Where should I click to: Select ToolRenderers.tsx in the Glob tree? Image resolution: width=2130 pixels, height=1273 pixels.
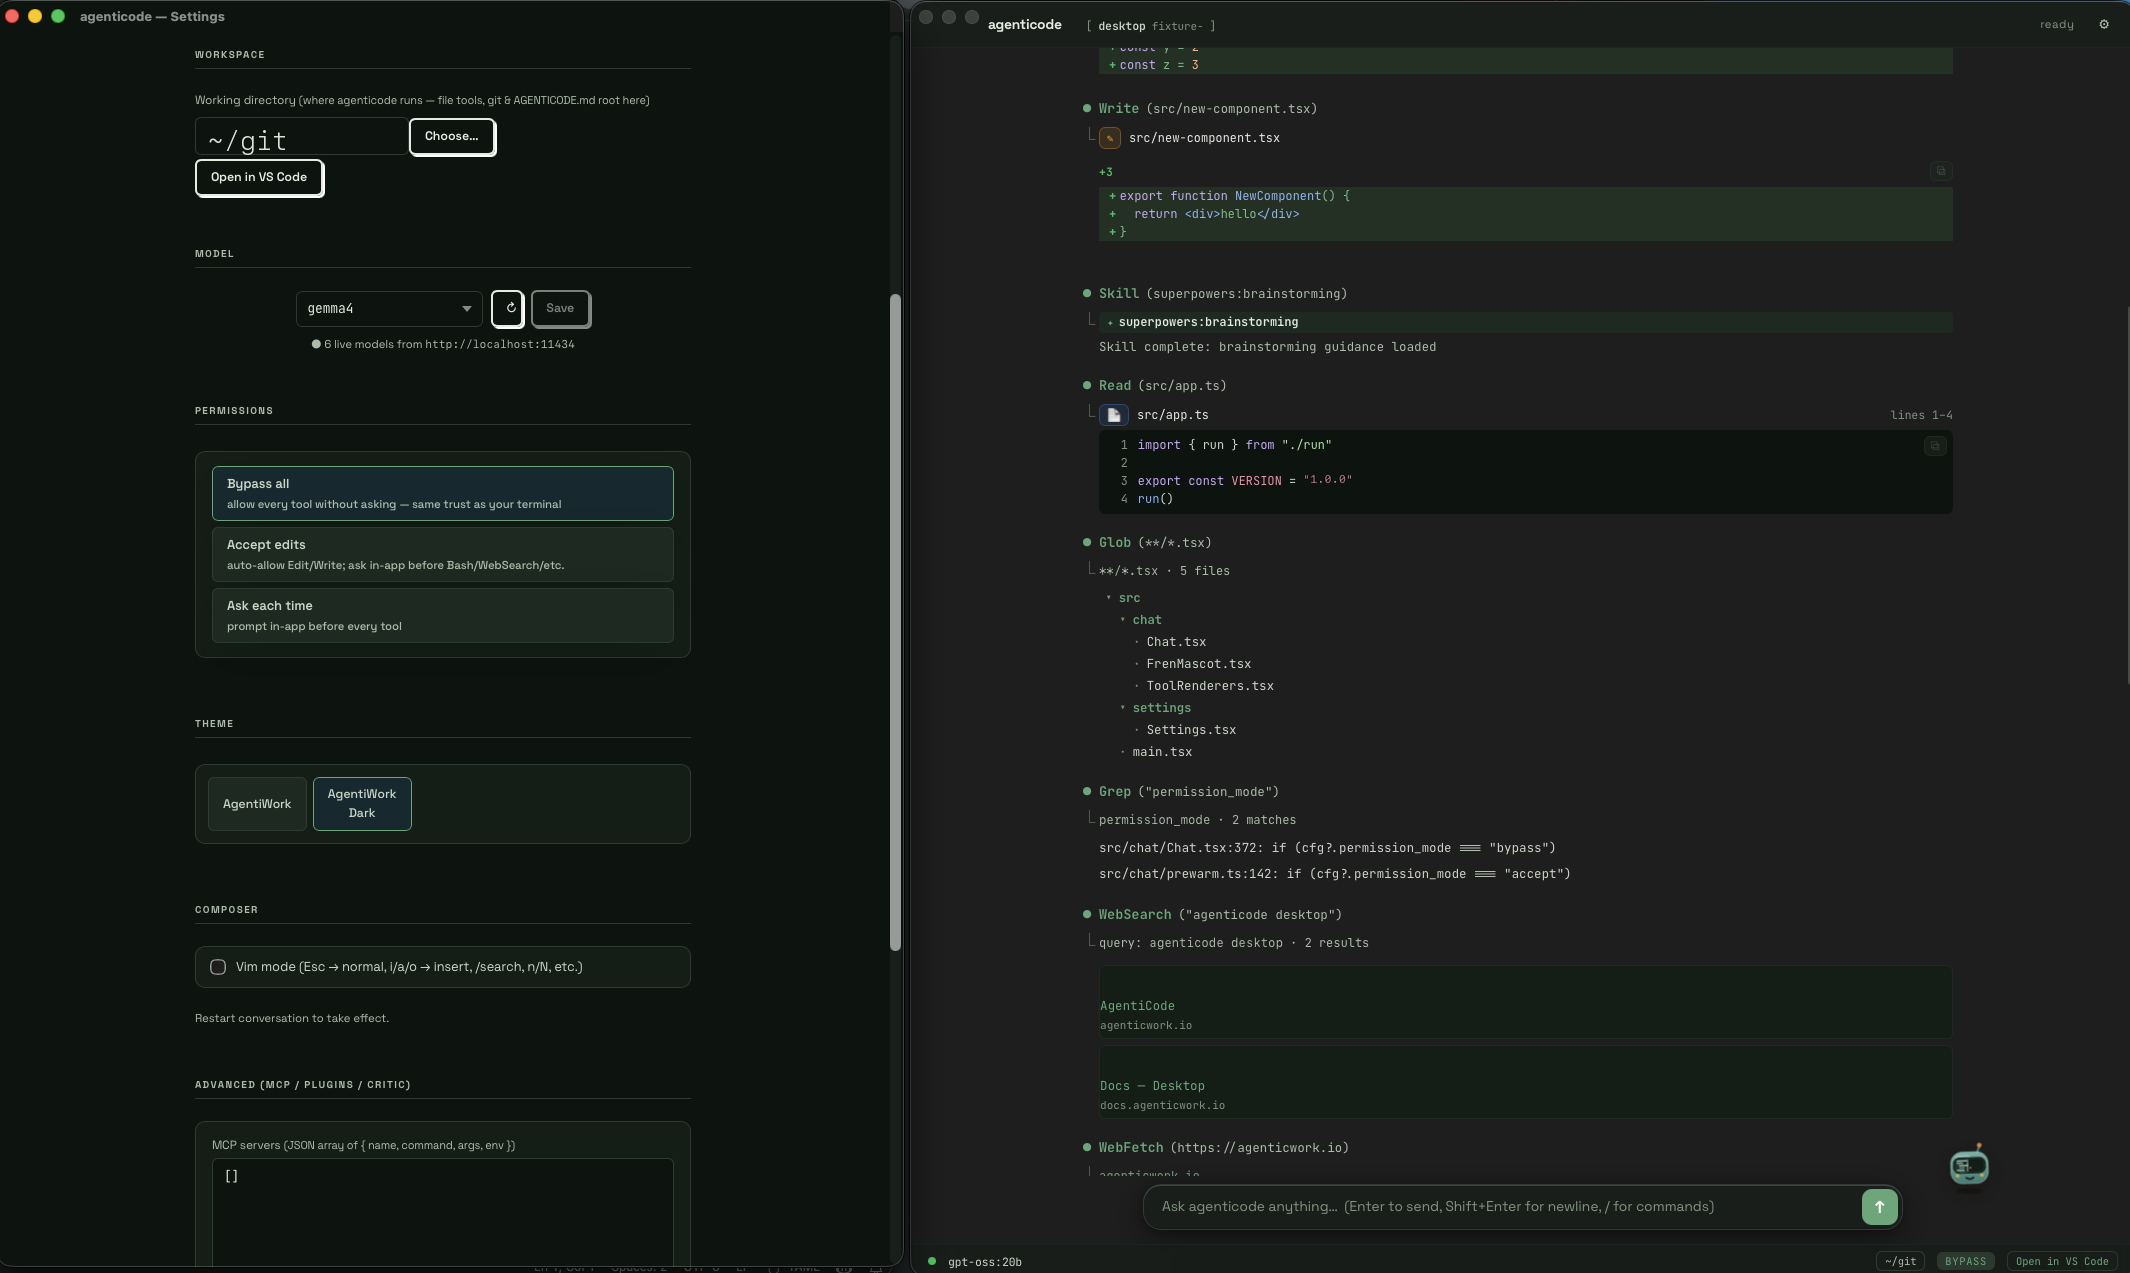(1210, 686)
